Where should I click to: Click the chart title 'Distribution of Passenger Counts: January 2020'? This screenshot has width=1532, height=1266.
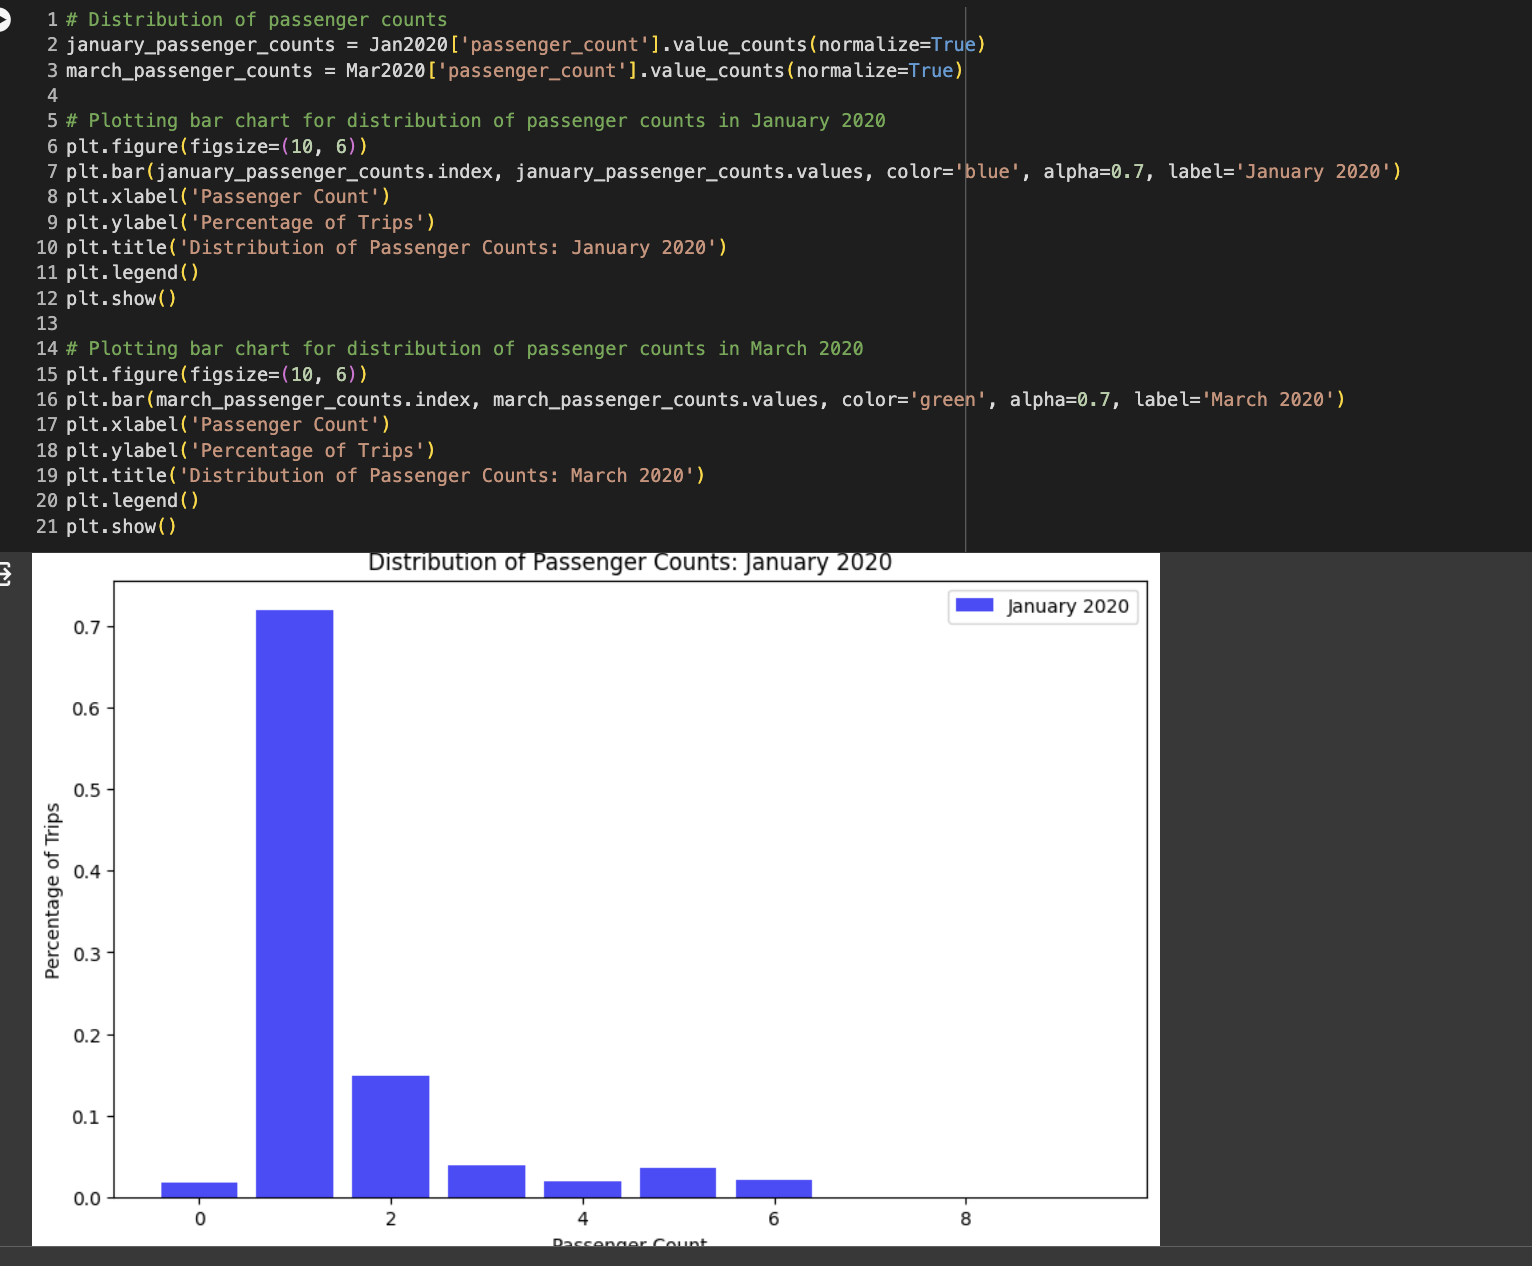coord(630,562)
